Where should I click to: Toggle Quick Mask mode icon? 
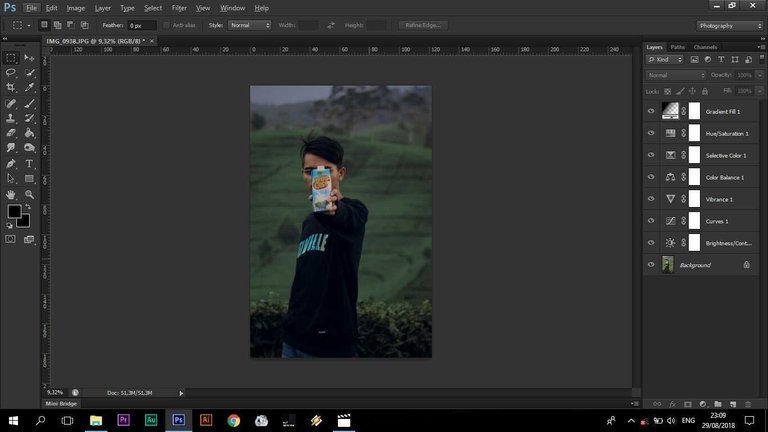click(x=10, y=239)
